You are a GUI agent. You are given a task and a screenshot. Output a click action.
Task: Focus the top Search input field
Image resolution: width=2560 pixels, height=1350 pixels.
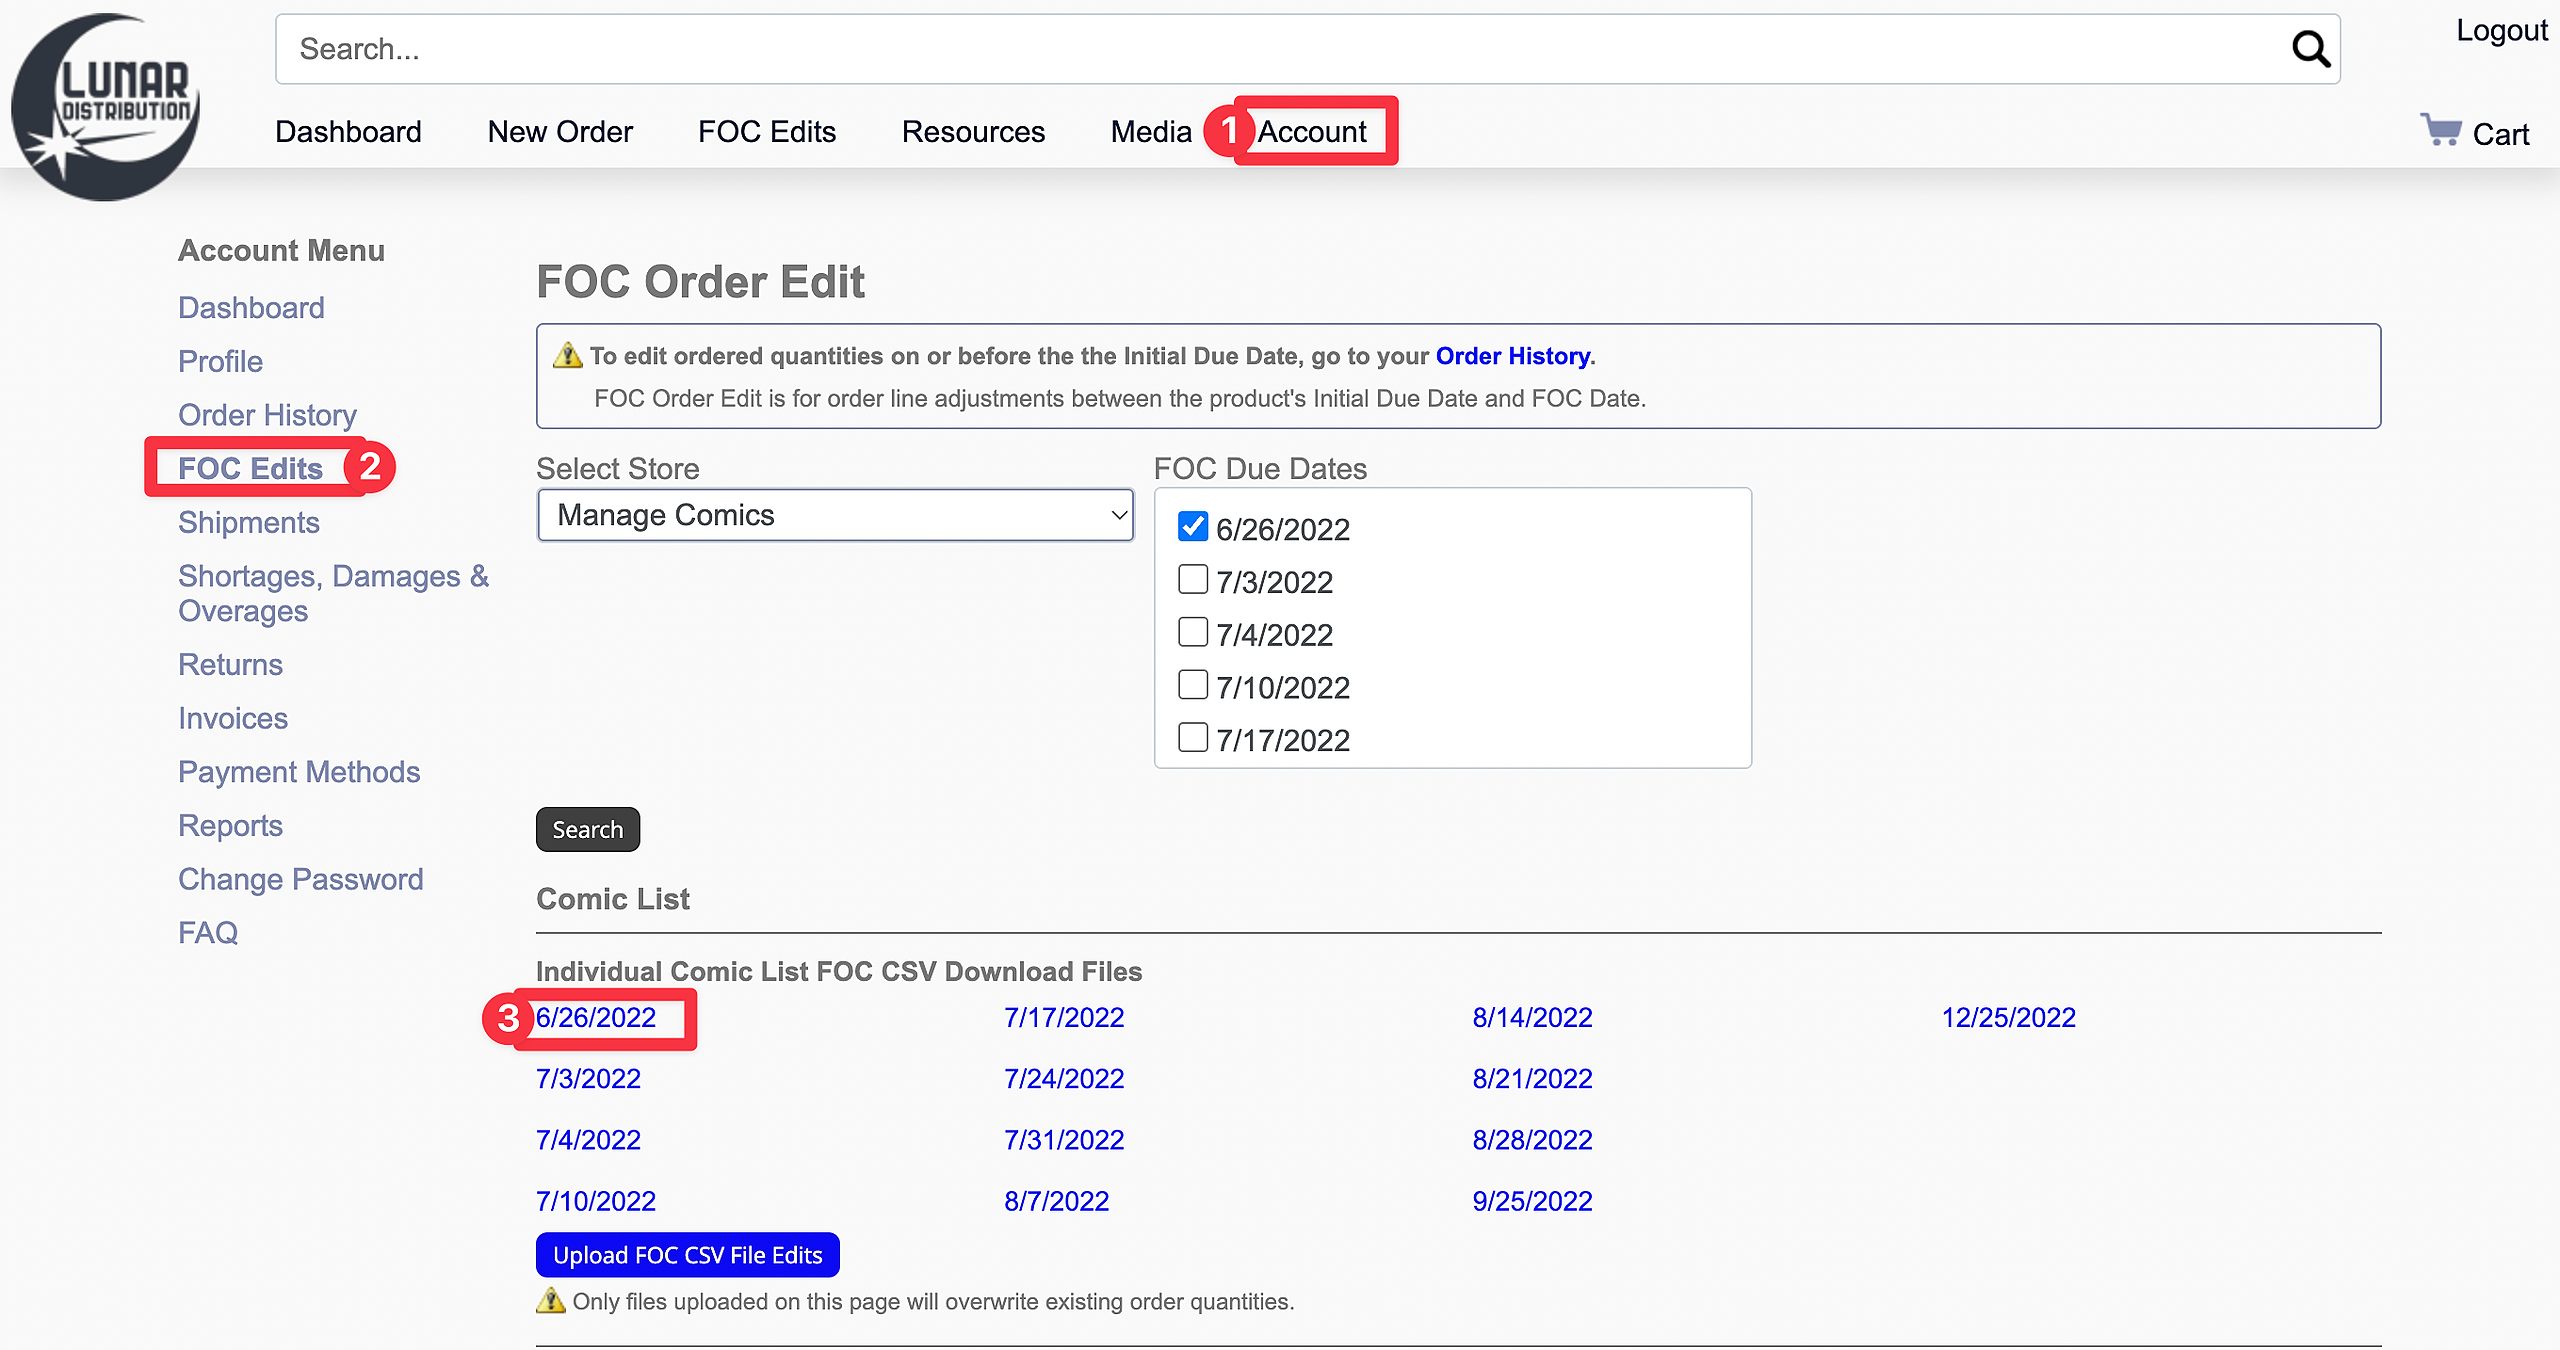coord(1280,49)
